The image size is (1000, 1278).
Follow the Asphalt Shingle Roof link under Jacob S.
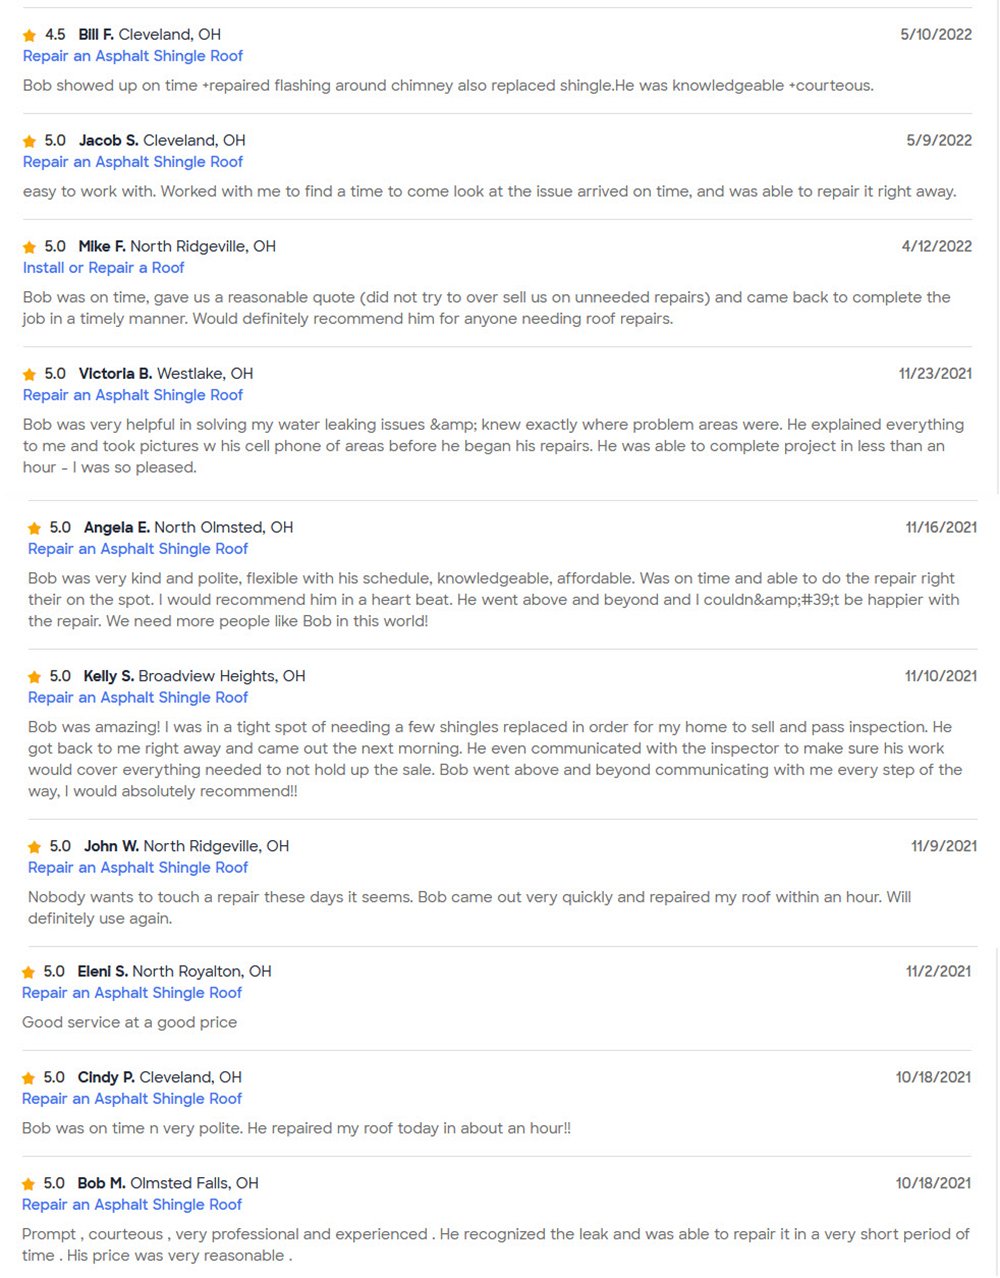(x=133, y=162)
